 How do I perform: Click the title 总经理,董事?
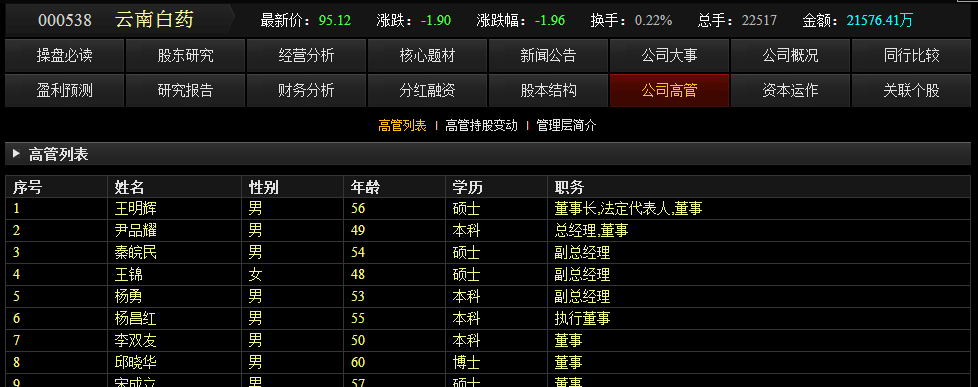coord(591,230)
